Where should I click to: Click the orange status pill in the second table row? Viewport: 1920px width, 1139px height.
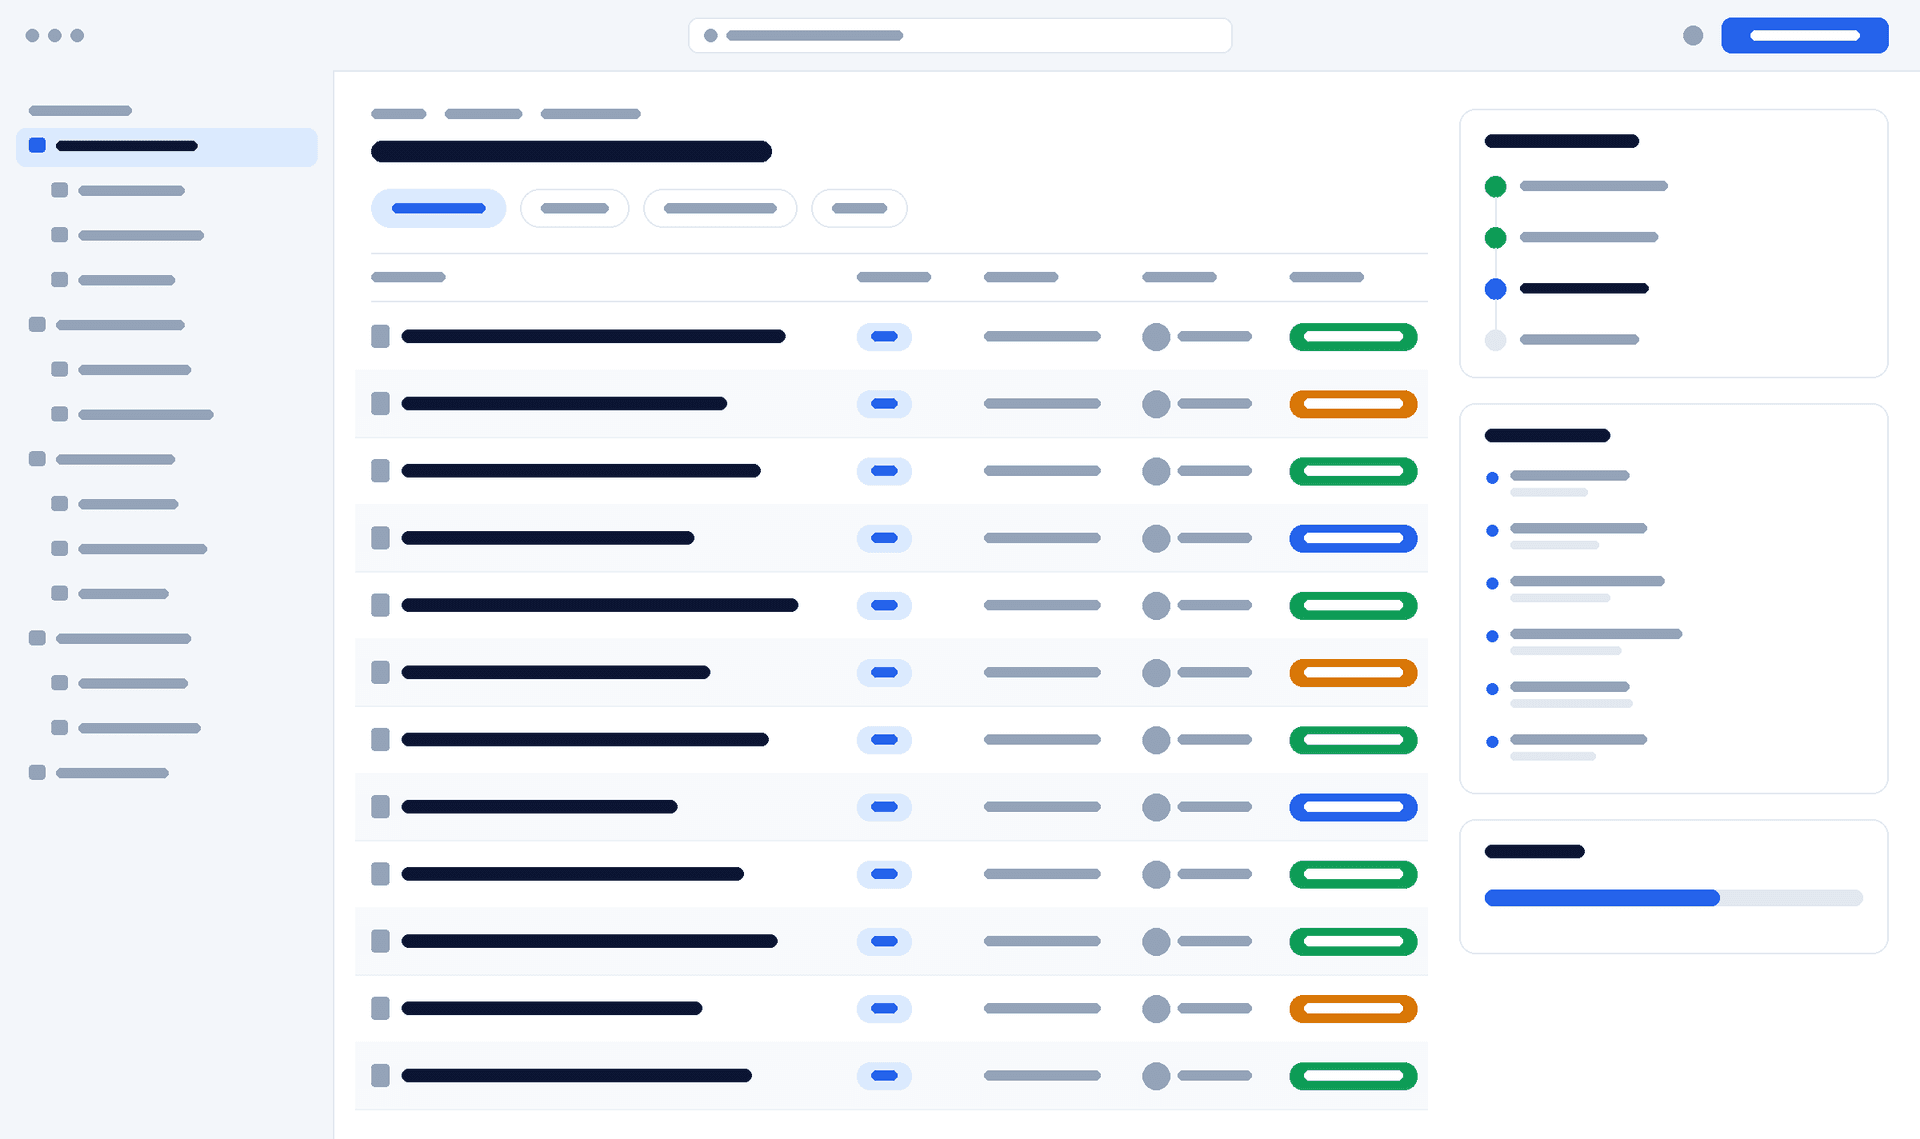pyautogui.click(x=1353, y=403)
